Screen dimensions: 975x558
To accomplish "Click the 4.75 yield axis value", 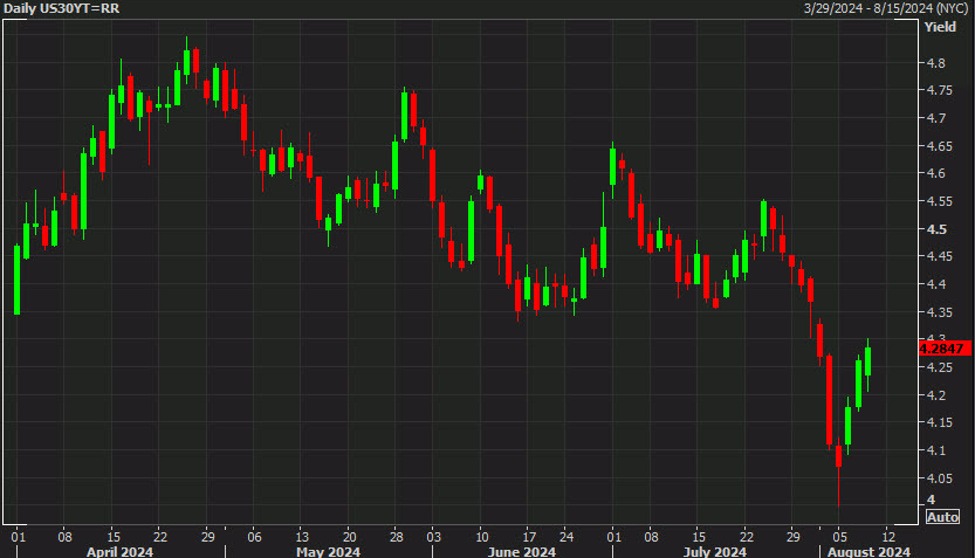I will (939, 90).
